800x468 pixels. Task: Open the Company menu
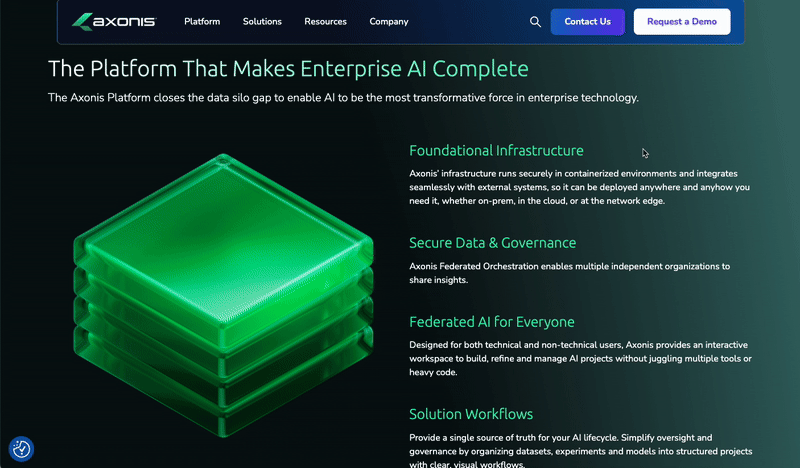tap(389, 21)
